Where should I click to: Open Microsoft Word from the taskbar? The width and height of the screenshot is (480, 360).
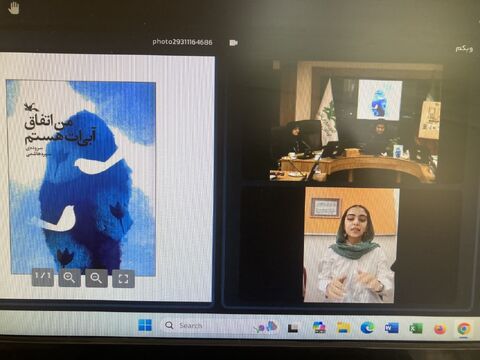[391, 328]
